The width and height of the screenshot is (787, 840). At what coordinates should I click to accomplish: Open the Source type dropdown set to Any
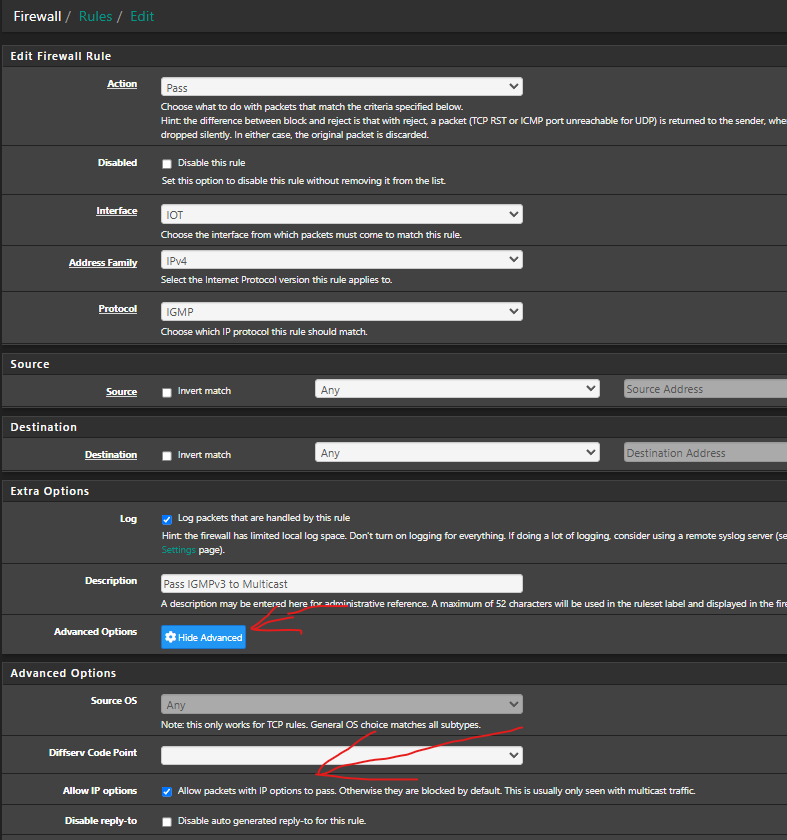(x=457, y=389)
